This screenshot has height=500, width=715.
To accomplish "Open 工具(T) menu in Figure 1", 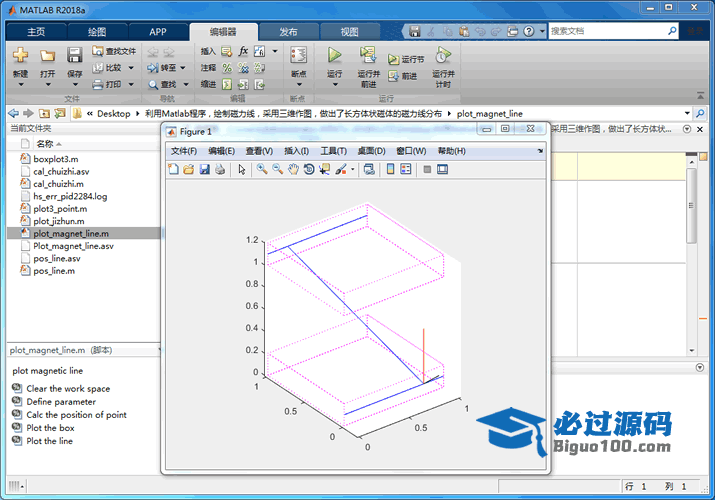I will [333, 151].
